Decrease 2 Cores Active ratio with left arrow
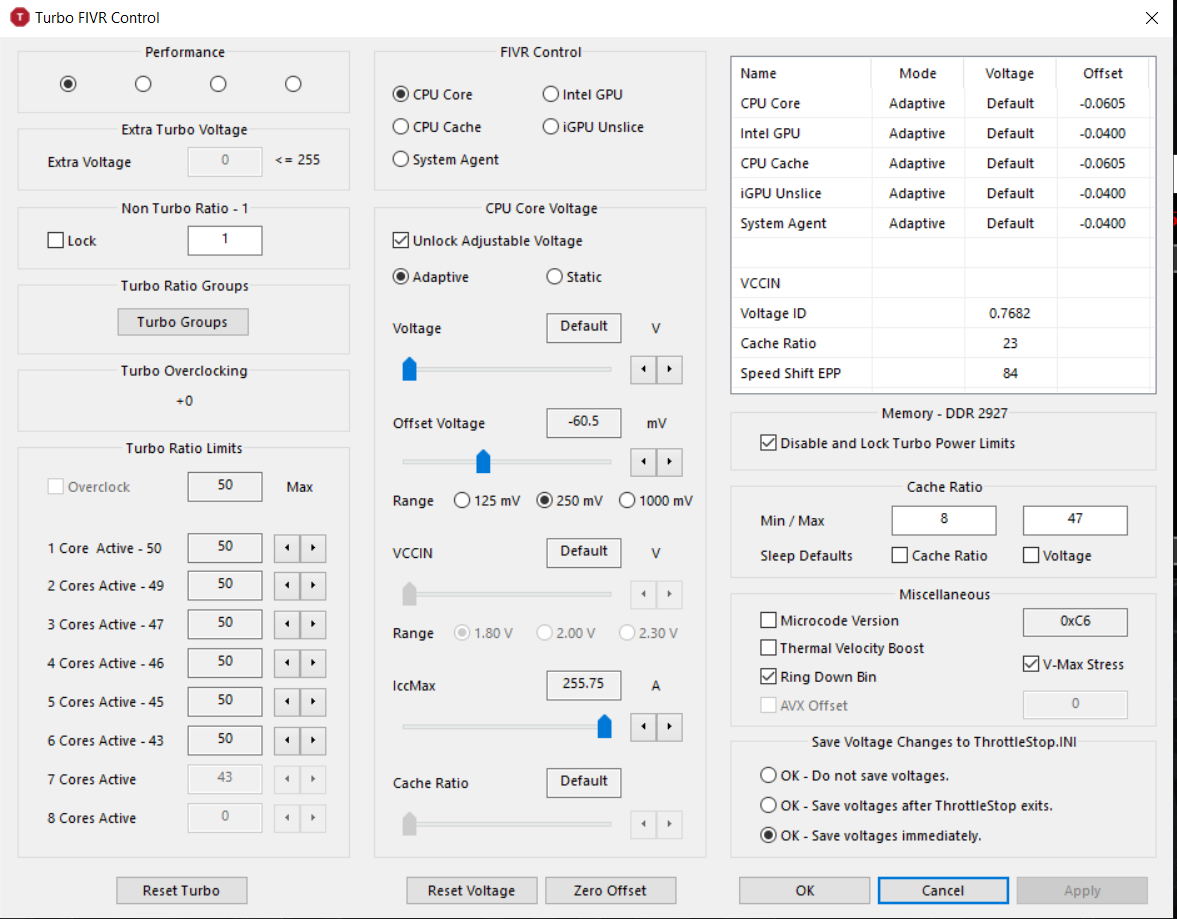Image resolution: width=1177 pixels, height=919 pixels. click(287, 586)
